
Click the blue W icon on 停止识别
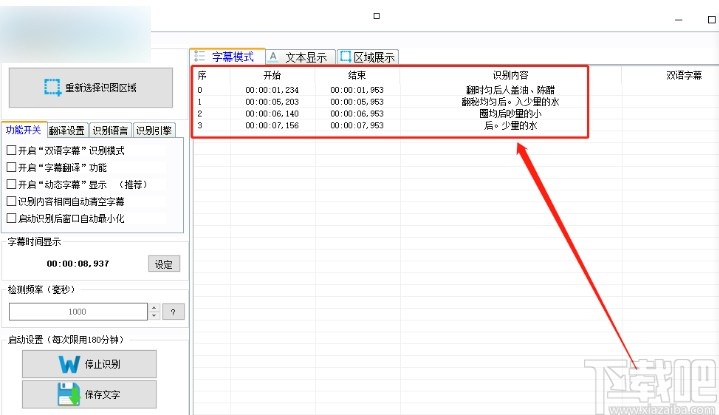click(x=69, y=364)
